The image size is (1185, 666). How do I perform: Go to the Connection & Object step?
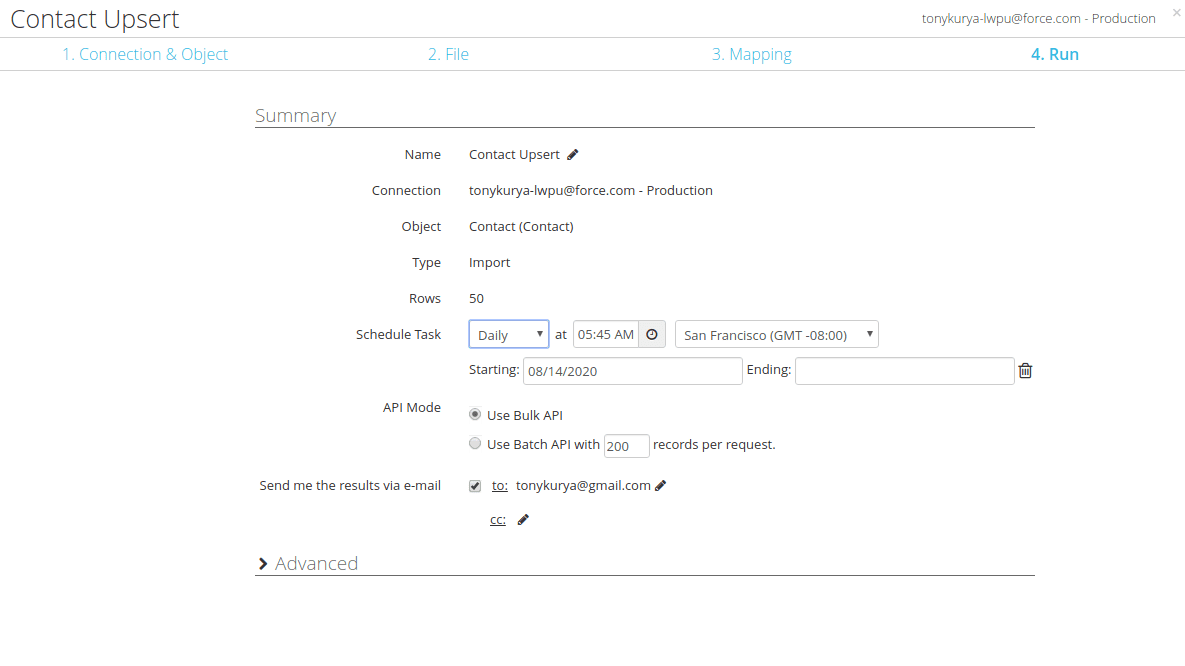pos(145,54)
